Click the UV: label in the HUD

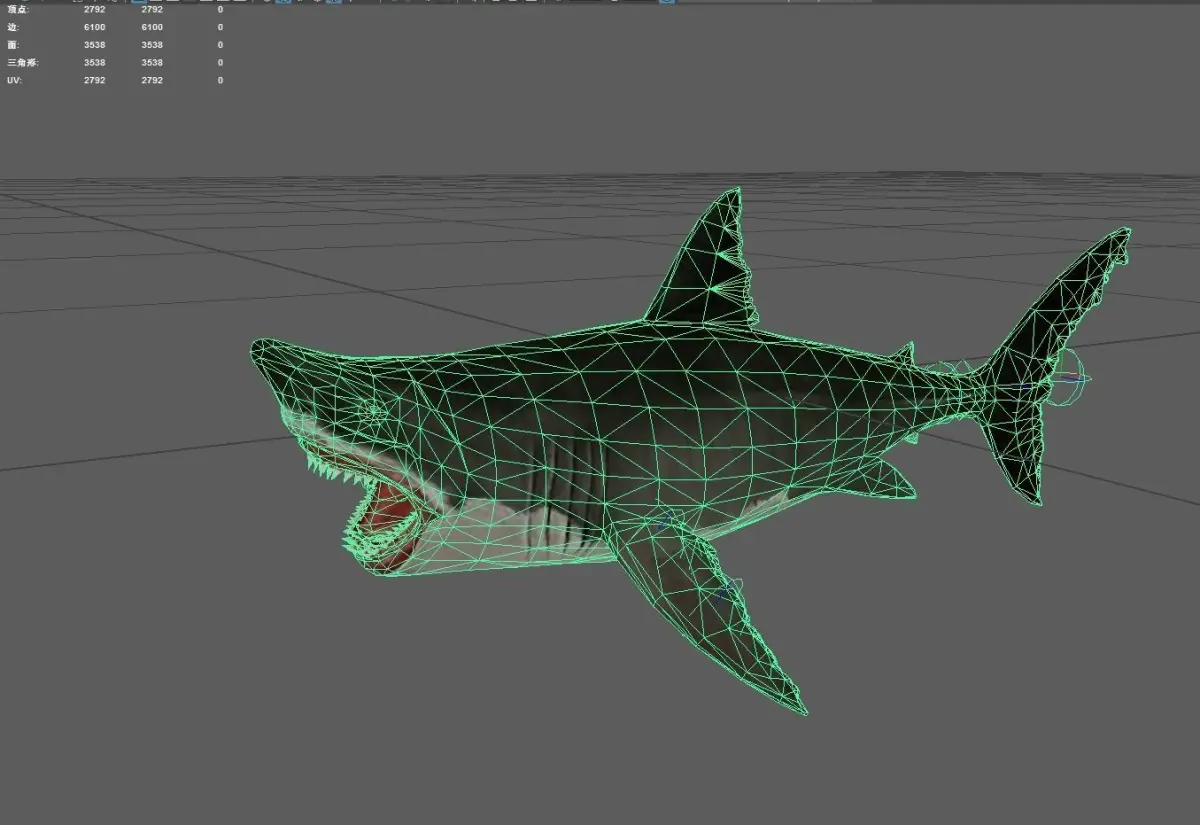pyautogui.click(x=14, y=80)
